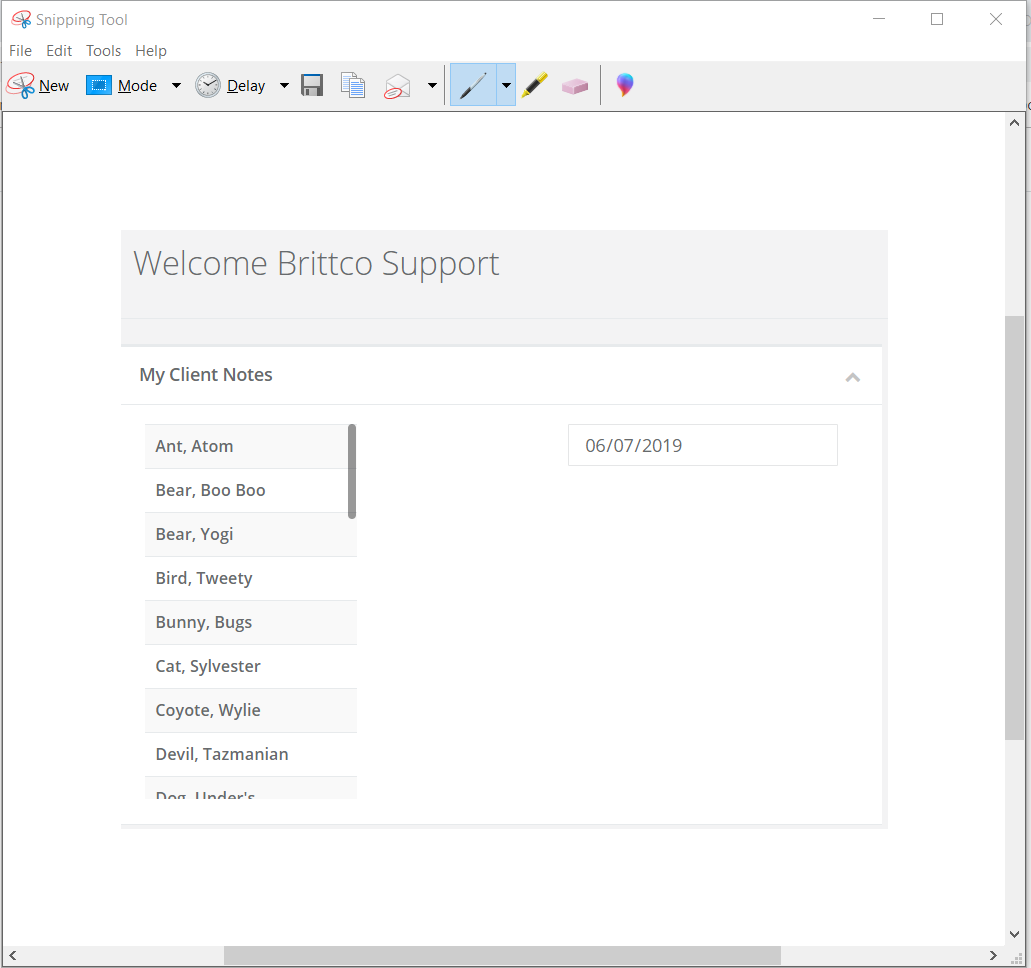Open the Delay dropdown arrow
This screenshot has height=968, width=1031.
click(x=284, y=86)
